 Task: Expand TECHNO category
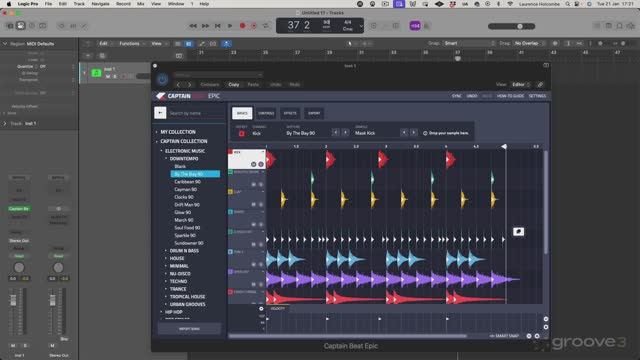pyautogui.click(x=178, y=282)
